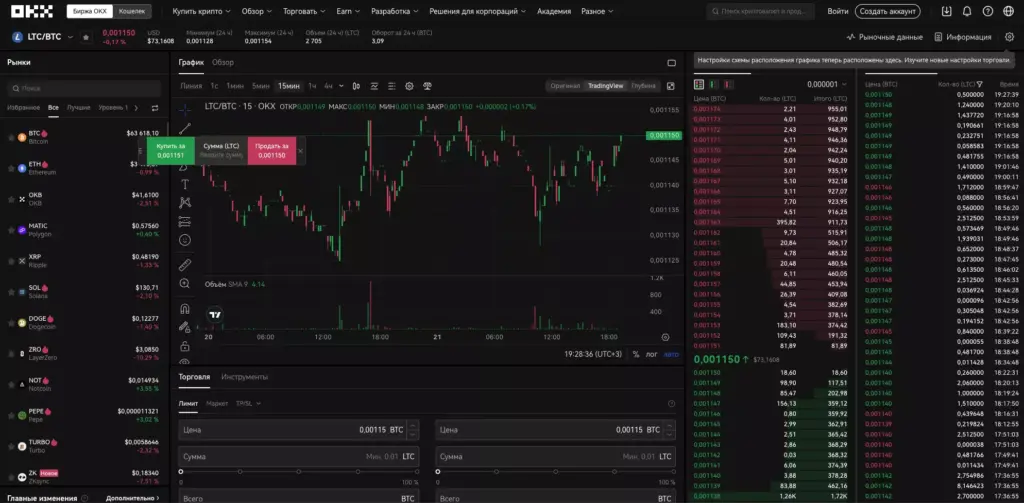Open chart candle type selector
The width and height of the screenshot is (1024, 503).
[356, 86]
